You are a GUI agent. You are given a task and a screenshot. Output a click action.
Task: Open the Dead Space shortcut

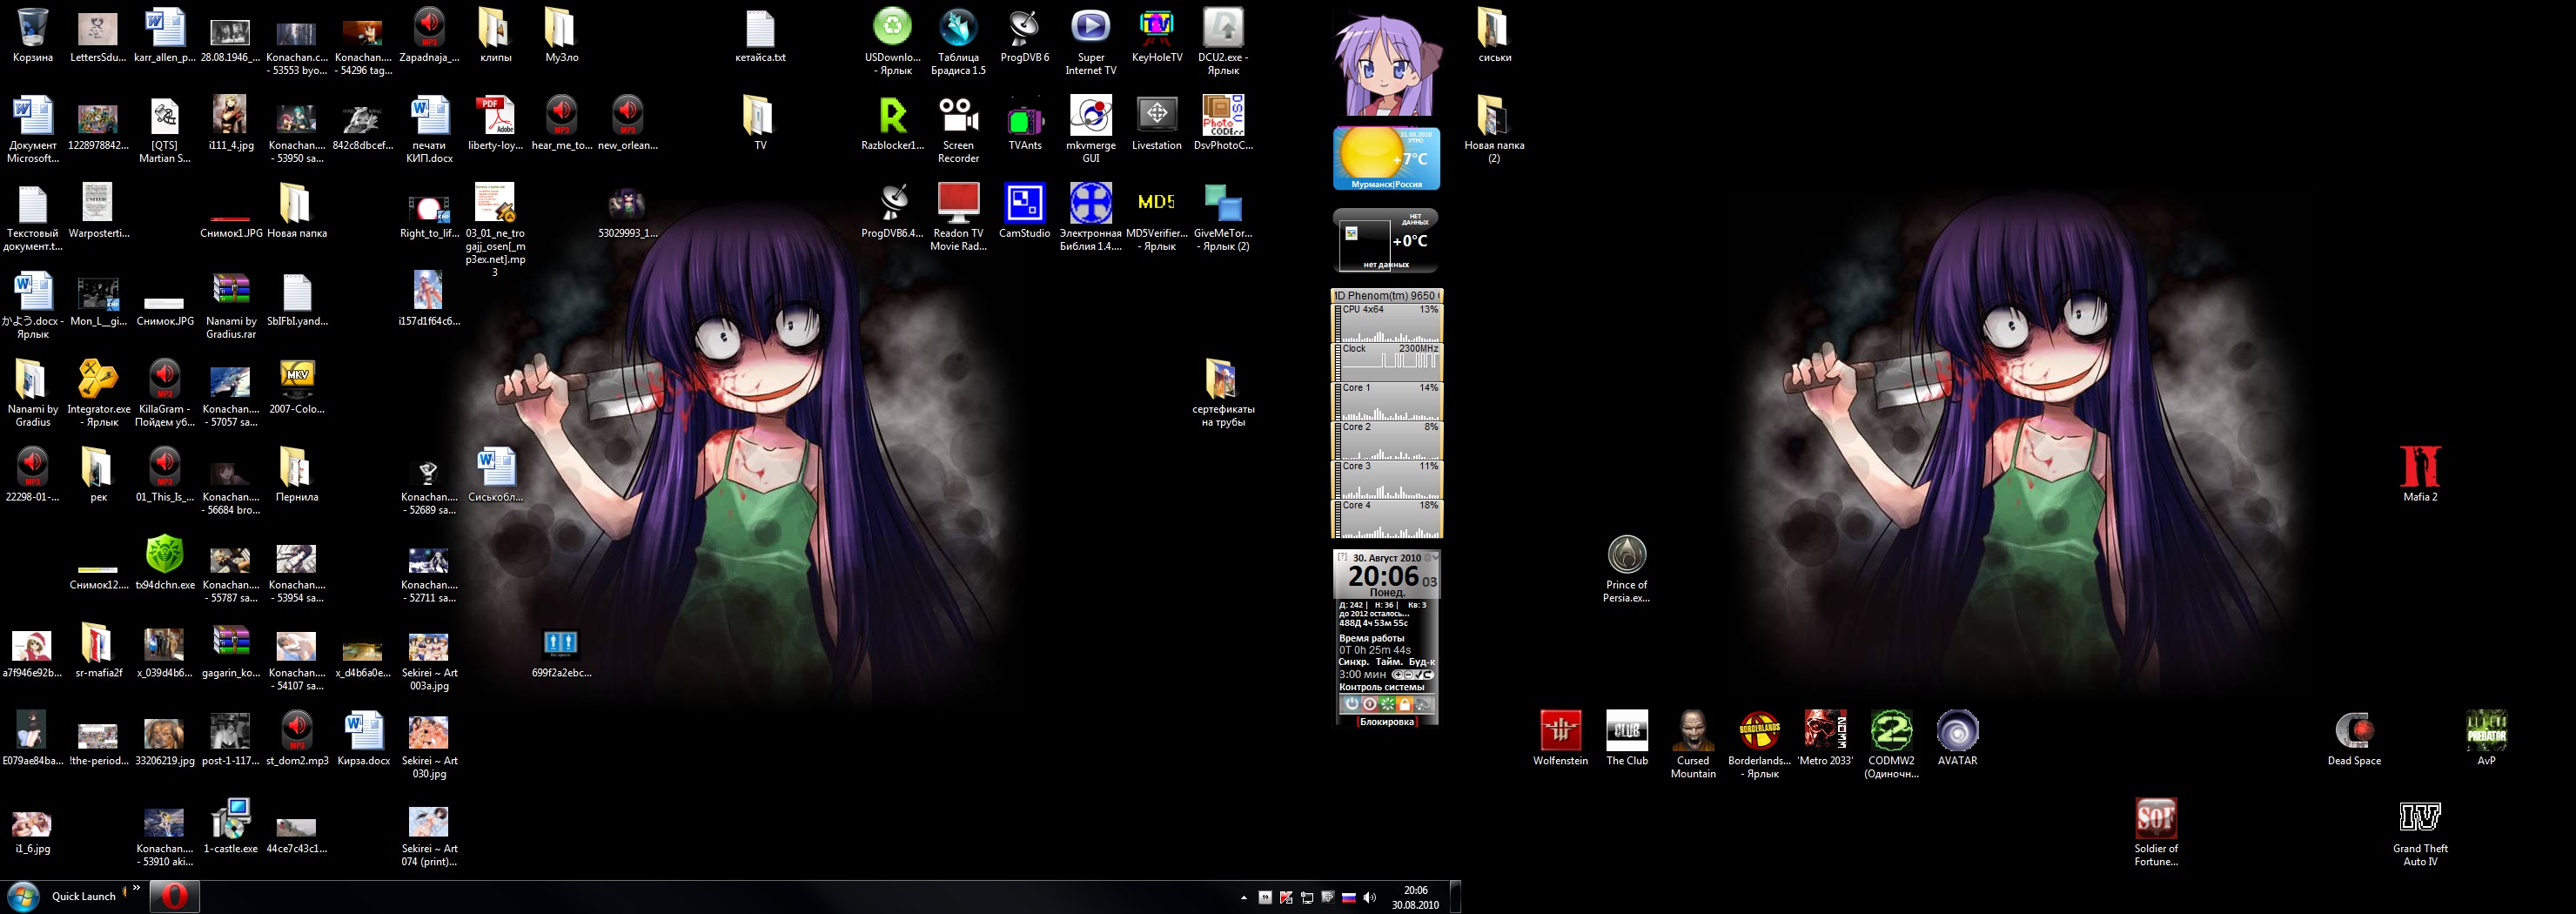(2354, 738)
